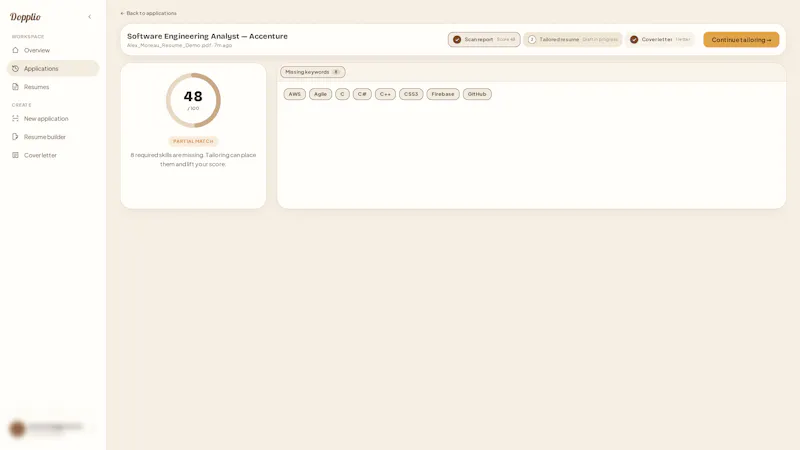Click the 48 score ring
The width and height of the screenshot is (800, 450).
click(x=193, y=100)
